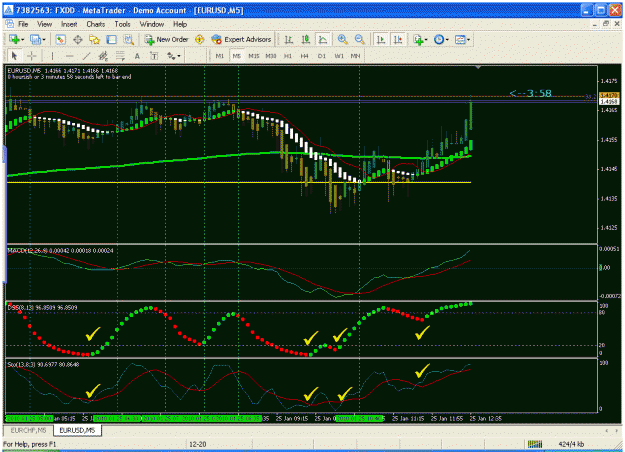The width and height of the screenshot is (625, 452).
Task: Draw a trendline with the line tool
Action: point(86,56)
